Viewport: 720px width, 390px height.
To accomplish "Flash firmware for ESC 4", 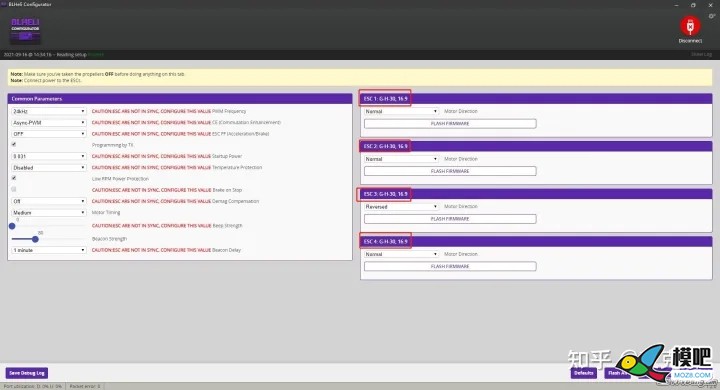I will point(450,266).
